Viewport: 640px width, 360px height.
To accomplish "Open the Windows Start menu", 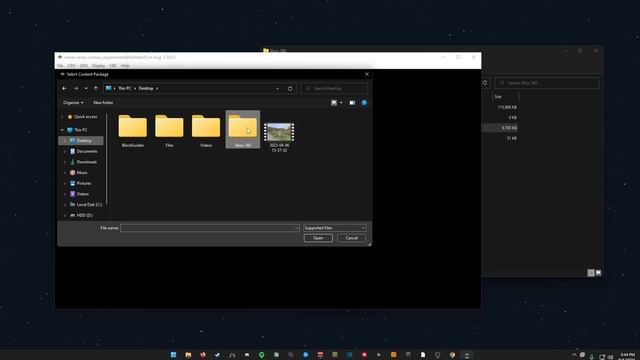I will [x=173, y=355].
